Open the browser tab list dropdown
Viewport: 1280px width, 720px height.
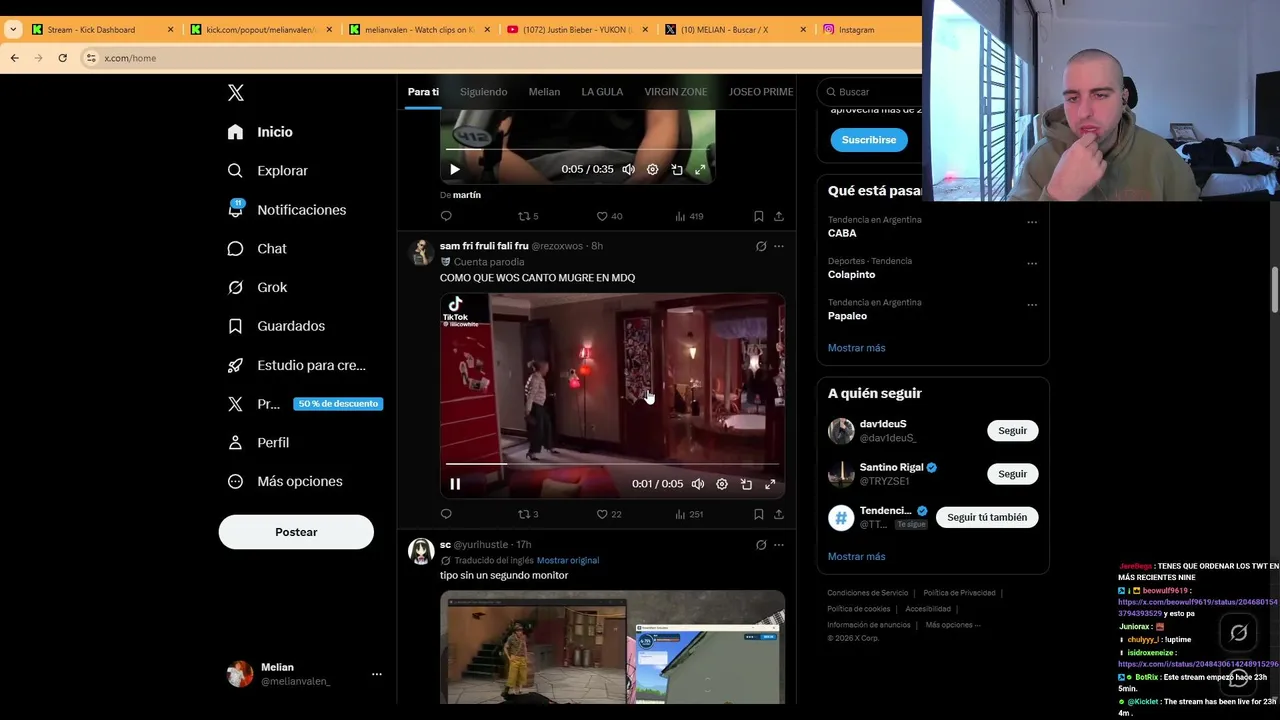13,29
